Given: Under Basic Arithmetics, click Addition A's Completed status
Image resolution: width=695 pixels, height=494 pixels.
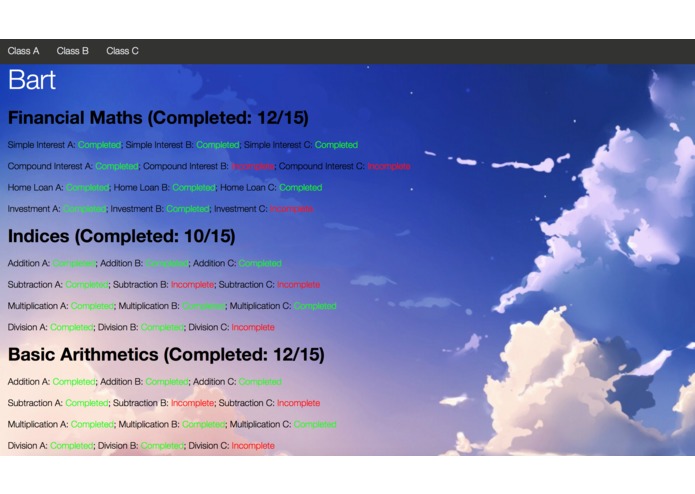Looking at the screenshot, I should coord(74,381).
